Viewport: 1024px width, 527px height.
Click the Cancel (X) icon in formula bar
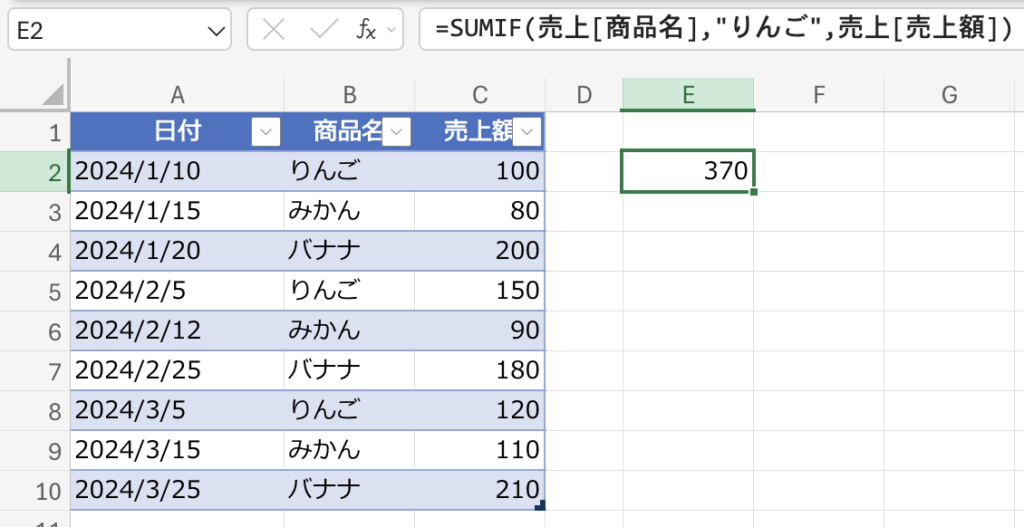272,30
